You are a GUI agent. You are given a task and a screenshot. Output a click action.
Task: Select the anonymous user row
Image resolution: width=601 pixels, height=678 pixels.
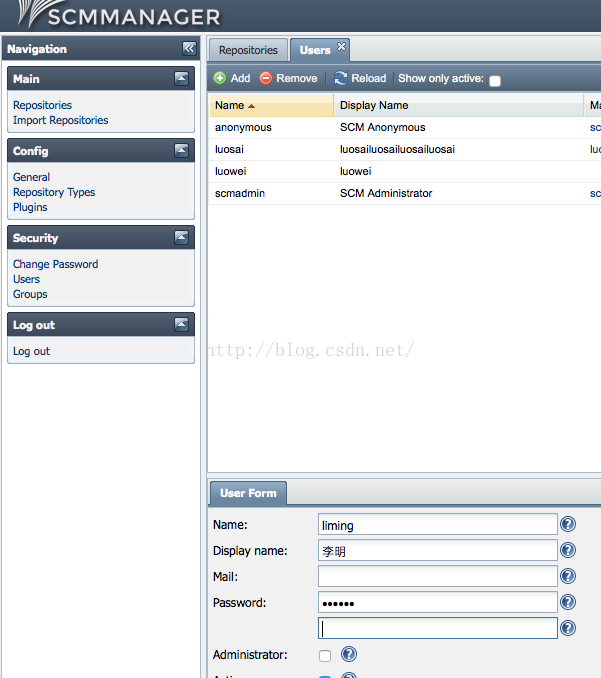coord(405,128)
